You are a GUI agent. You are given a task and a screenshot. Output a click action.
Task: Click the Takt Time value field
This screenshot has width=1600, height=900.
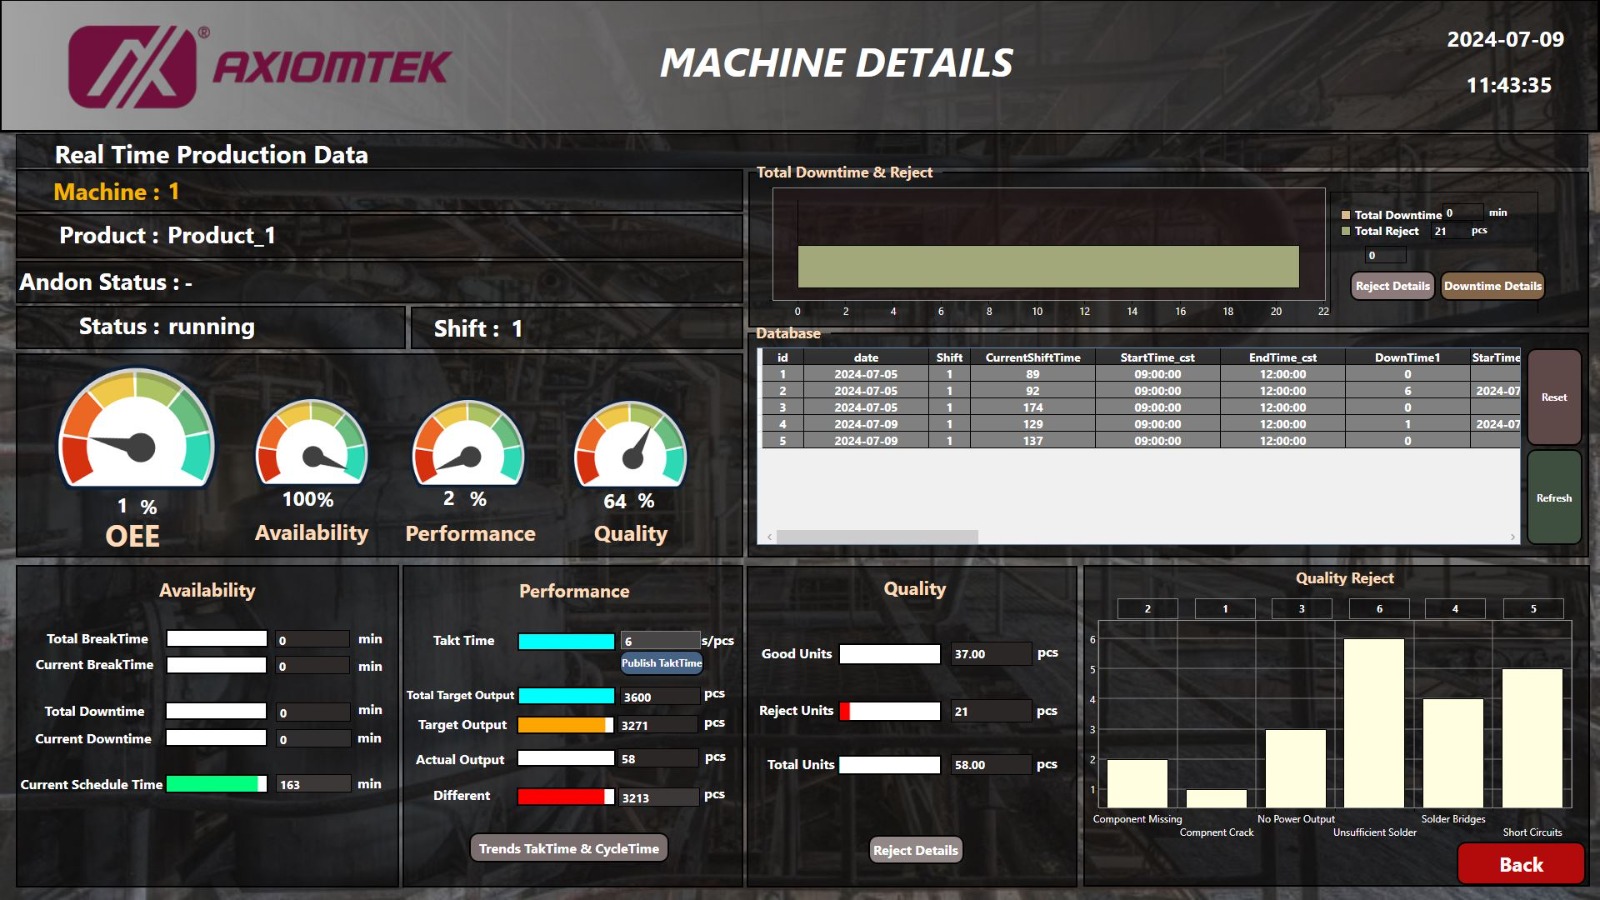click(x=660, y=641)
